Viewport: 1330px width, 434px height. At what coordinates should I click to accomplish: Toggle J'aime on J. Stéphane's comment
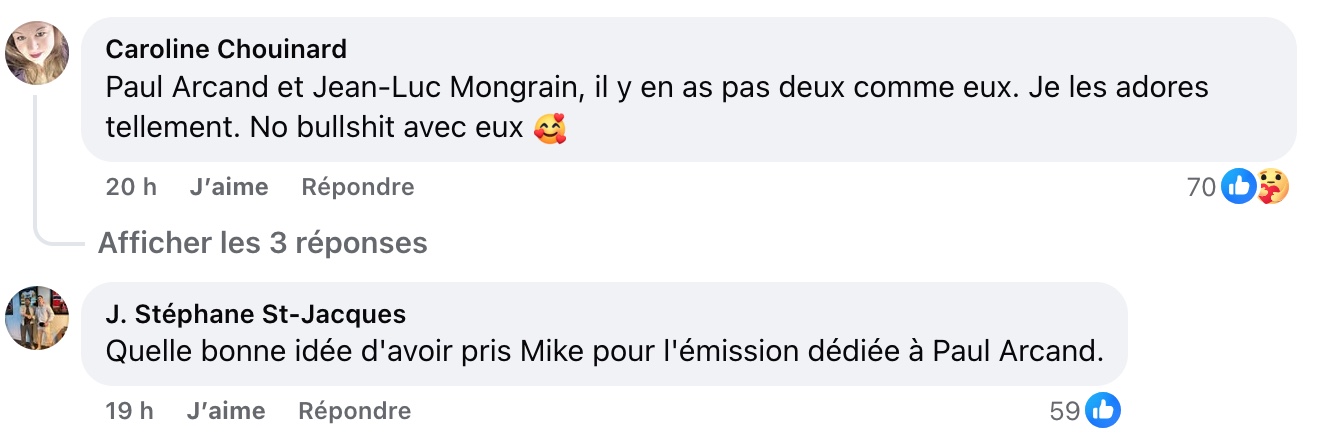[226, 411]
